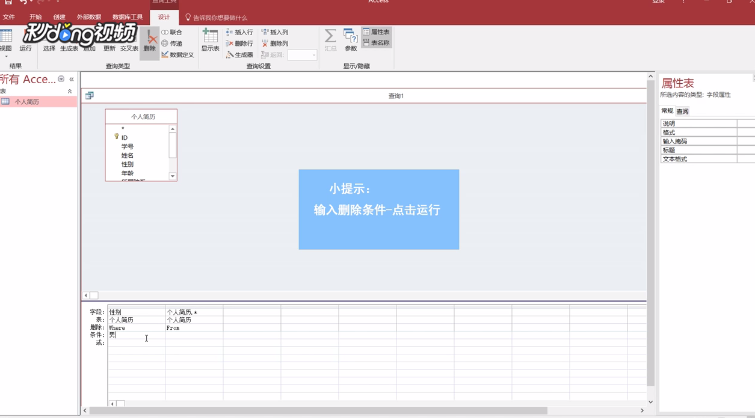Open the 创建 create tab
The height and width of the screenshot is (418, 755).
pos(59,17)
